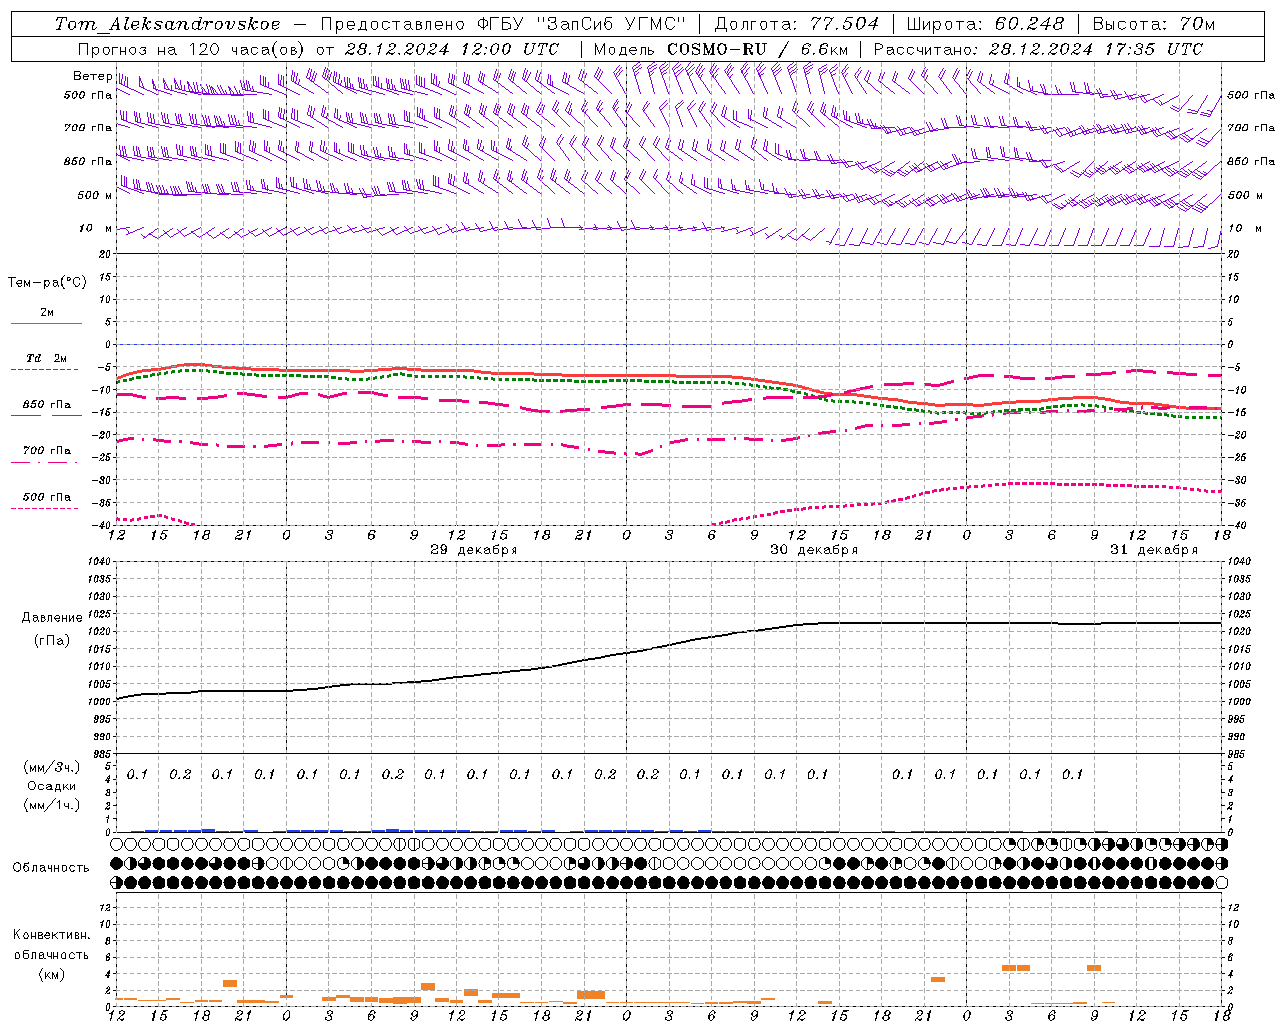Click the Ветер panel label
The height and width of the screenshot is (1024, 1280).
click(92, 76)
